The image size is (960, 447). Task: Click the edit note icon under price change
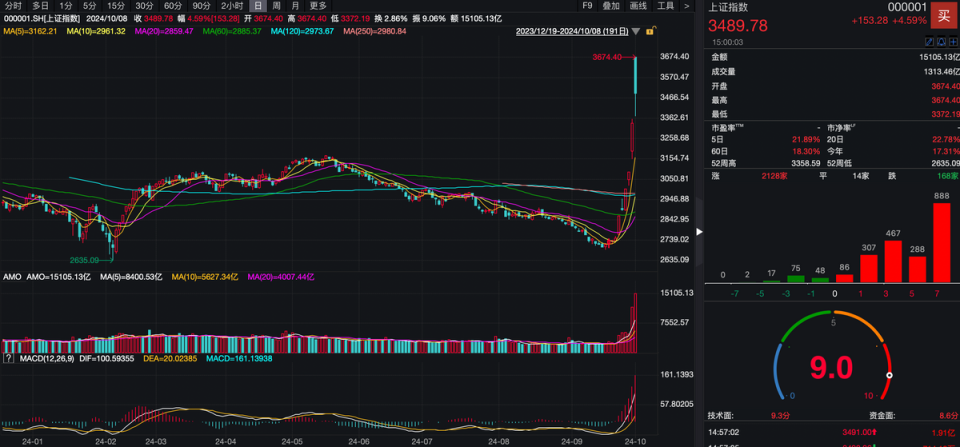tap(927, 43)
